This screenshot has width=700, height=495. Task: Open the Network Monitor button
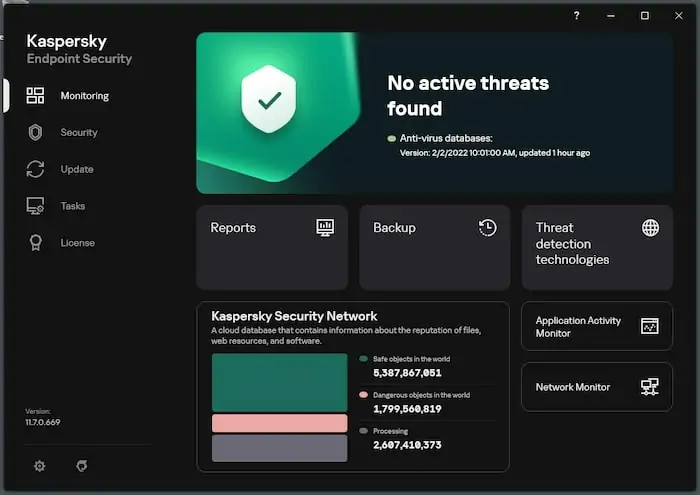(597, 387)
